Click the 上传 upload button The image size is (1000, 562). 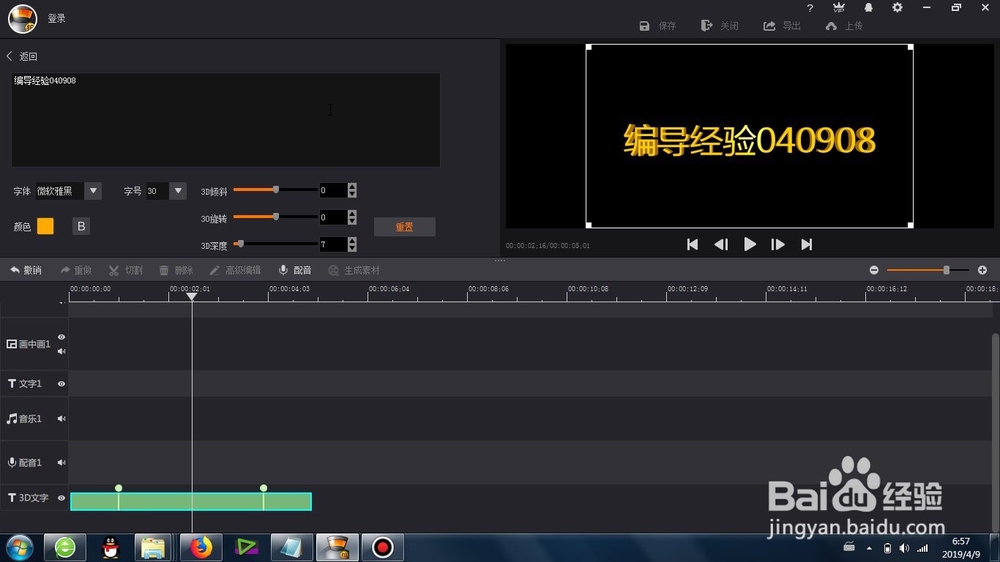coord(844,26)
